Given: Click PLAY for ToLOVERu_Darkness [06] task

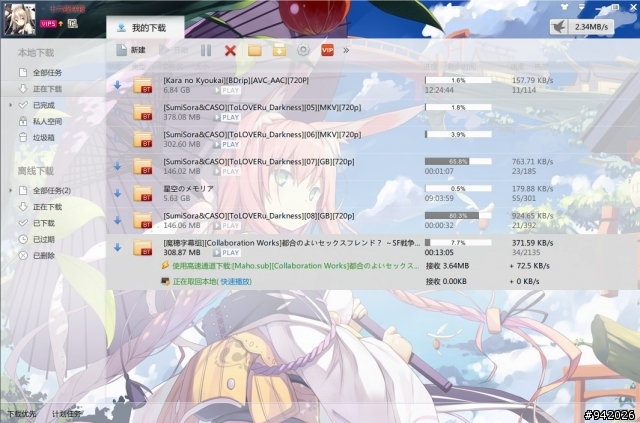Looking at the screenshot, I should click(x=227, y=144).
